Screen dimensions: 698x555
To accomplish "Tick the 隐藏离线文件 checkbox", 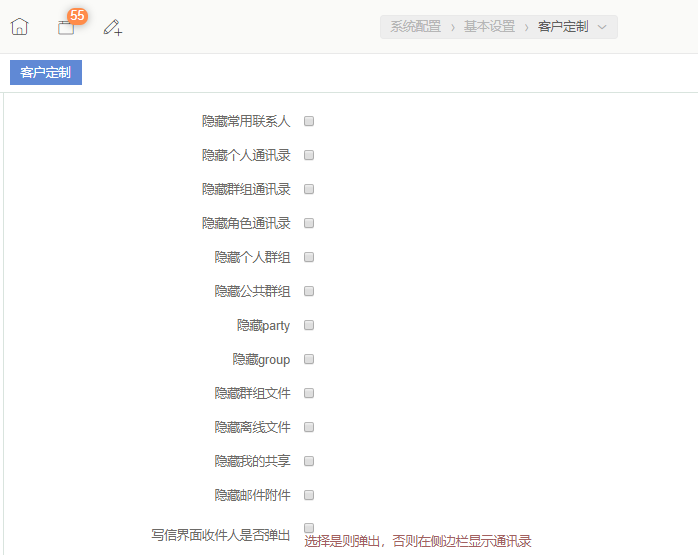I will 309,427.
